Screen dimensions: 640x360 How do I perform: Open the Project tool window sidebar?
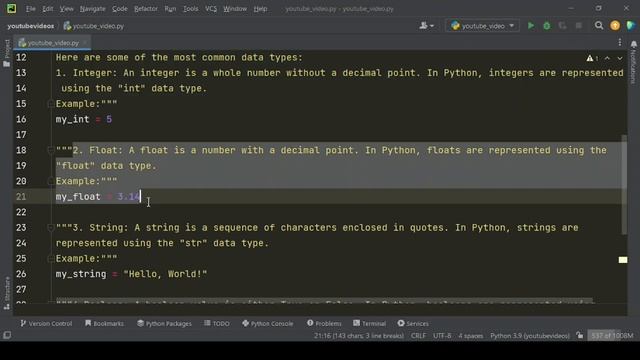pos(7,53)
